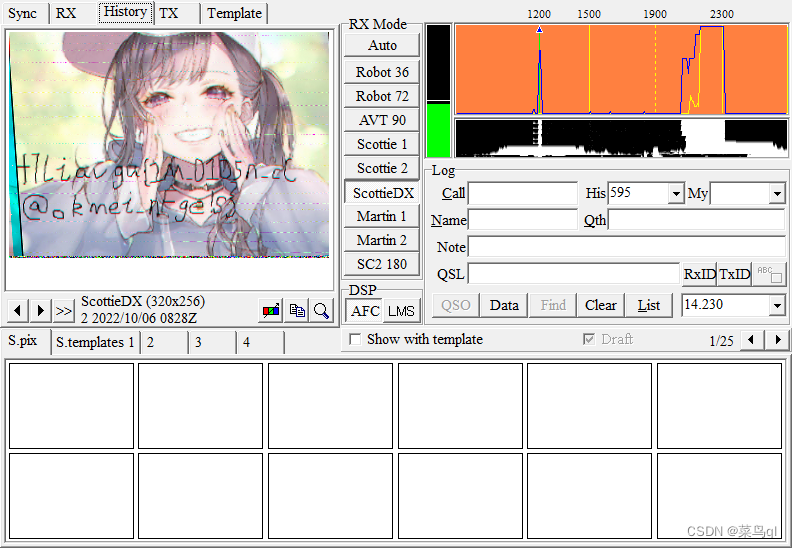Select ScottieDX RX mode
This screenshot has width=792, height=548.
[x=382, y=192]
